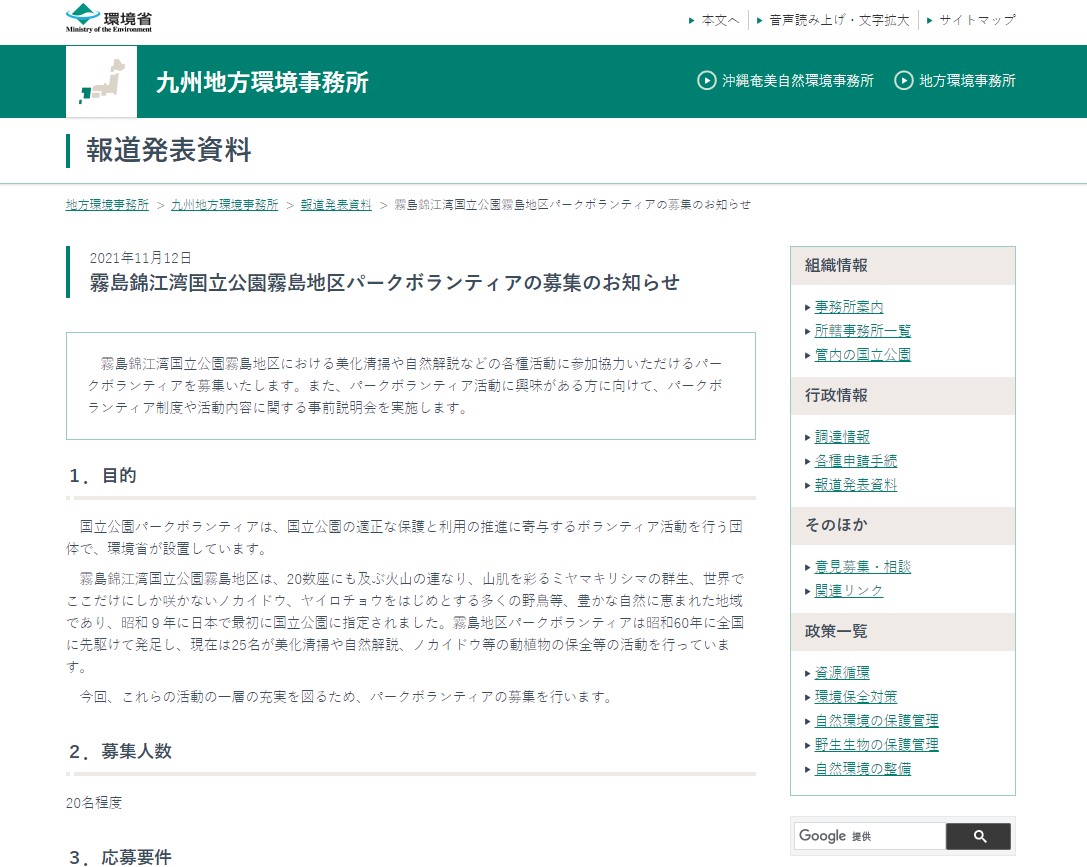This screenshot has height=867, width=1087.
Task: Click 地方環境事務所 in the breadcrumb
Action: pos(107,204)
